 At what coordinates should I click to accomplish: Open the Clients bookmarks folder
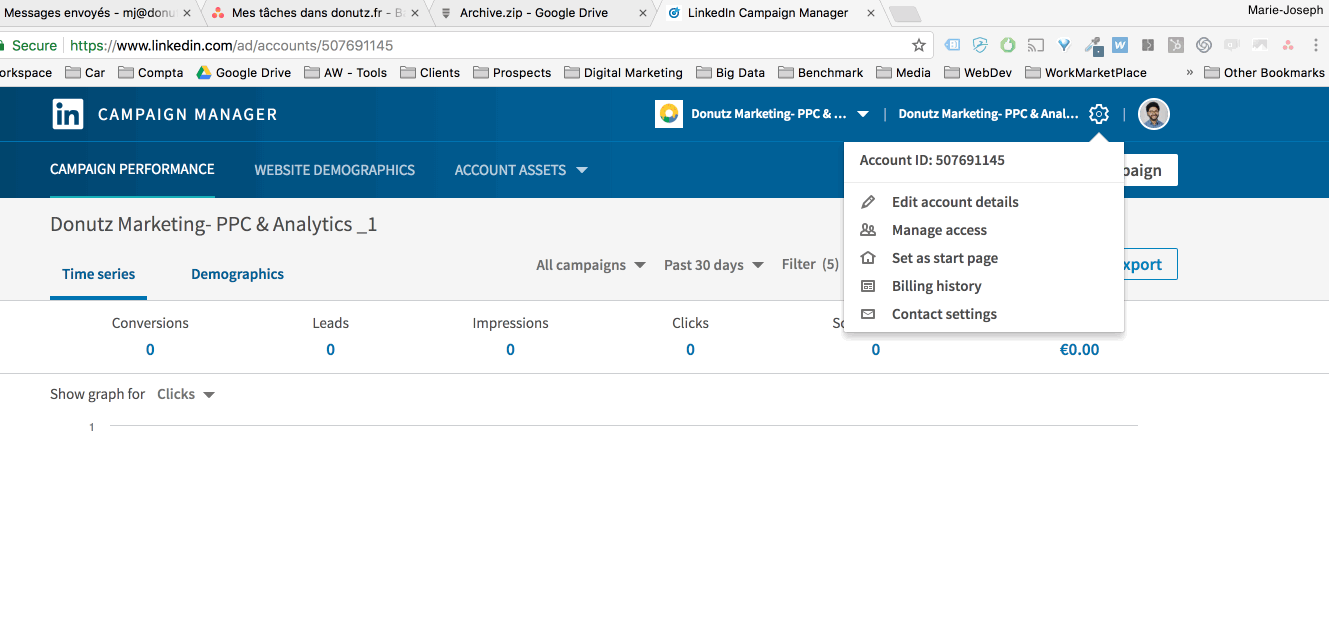pyautogui.click(x=430, y=73)
